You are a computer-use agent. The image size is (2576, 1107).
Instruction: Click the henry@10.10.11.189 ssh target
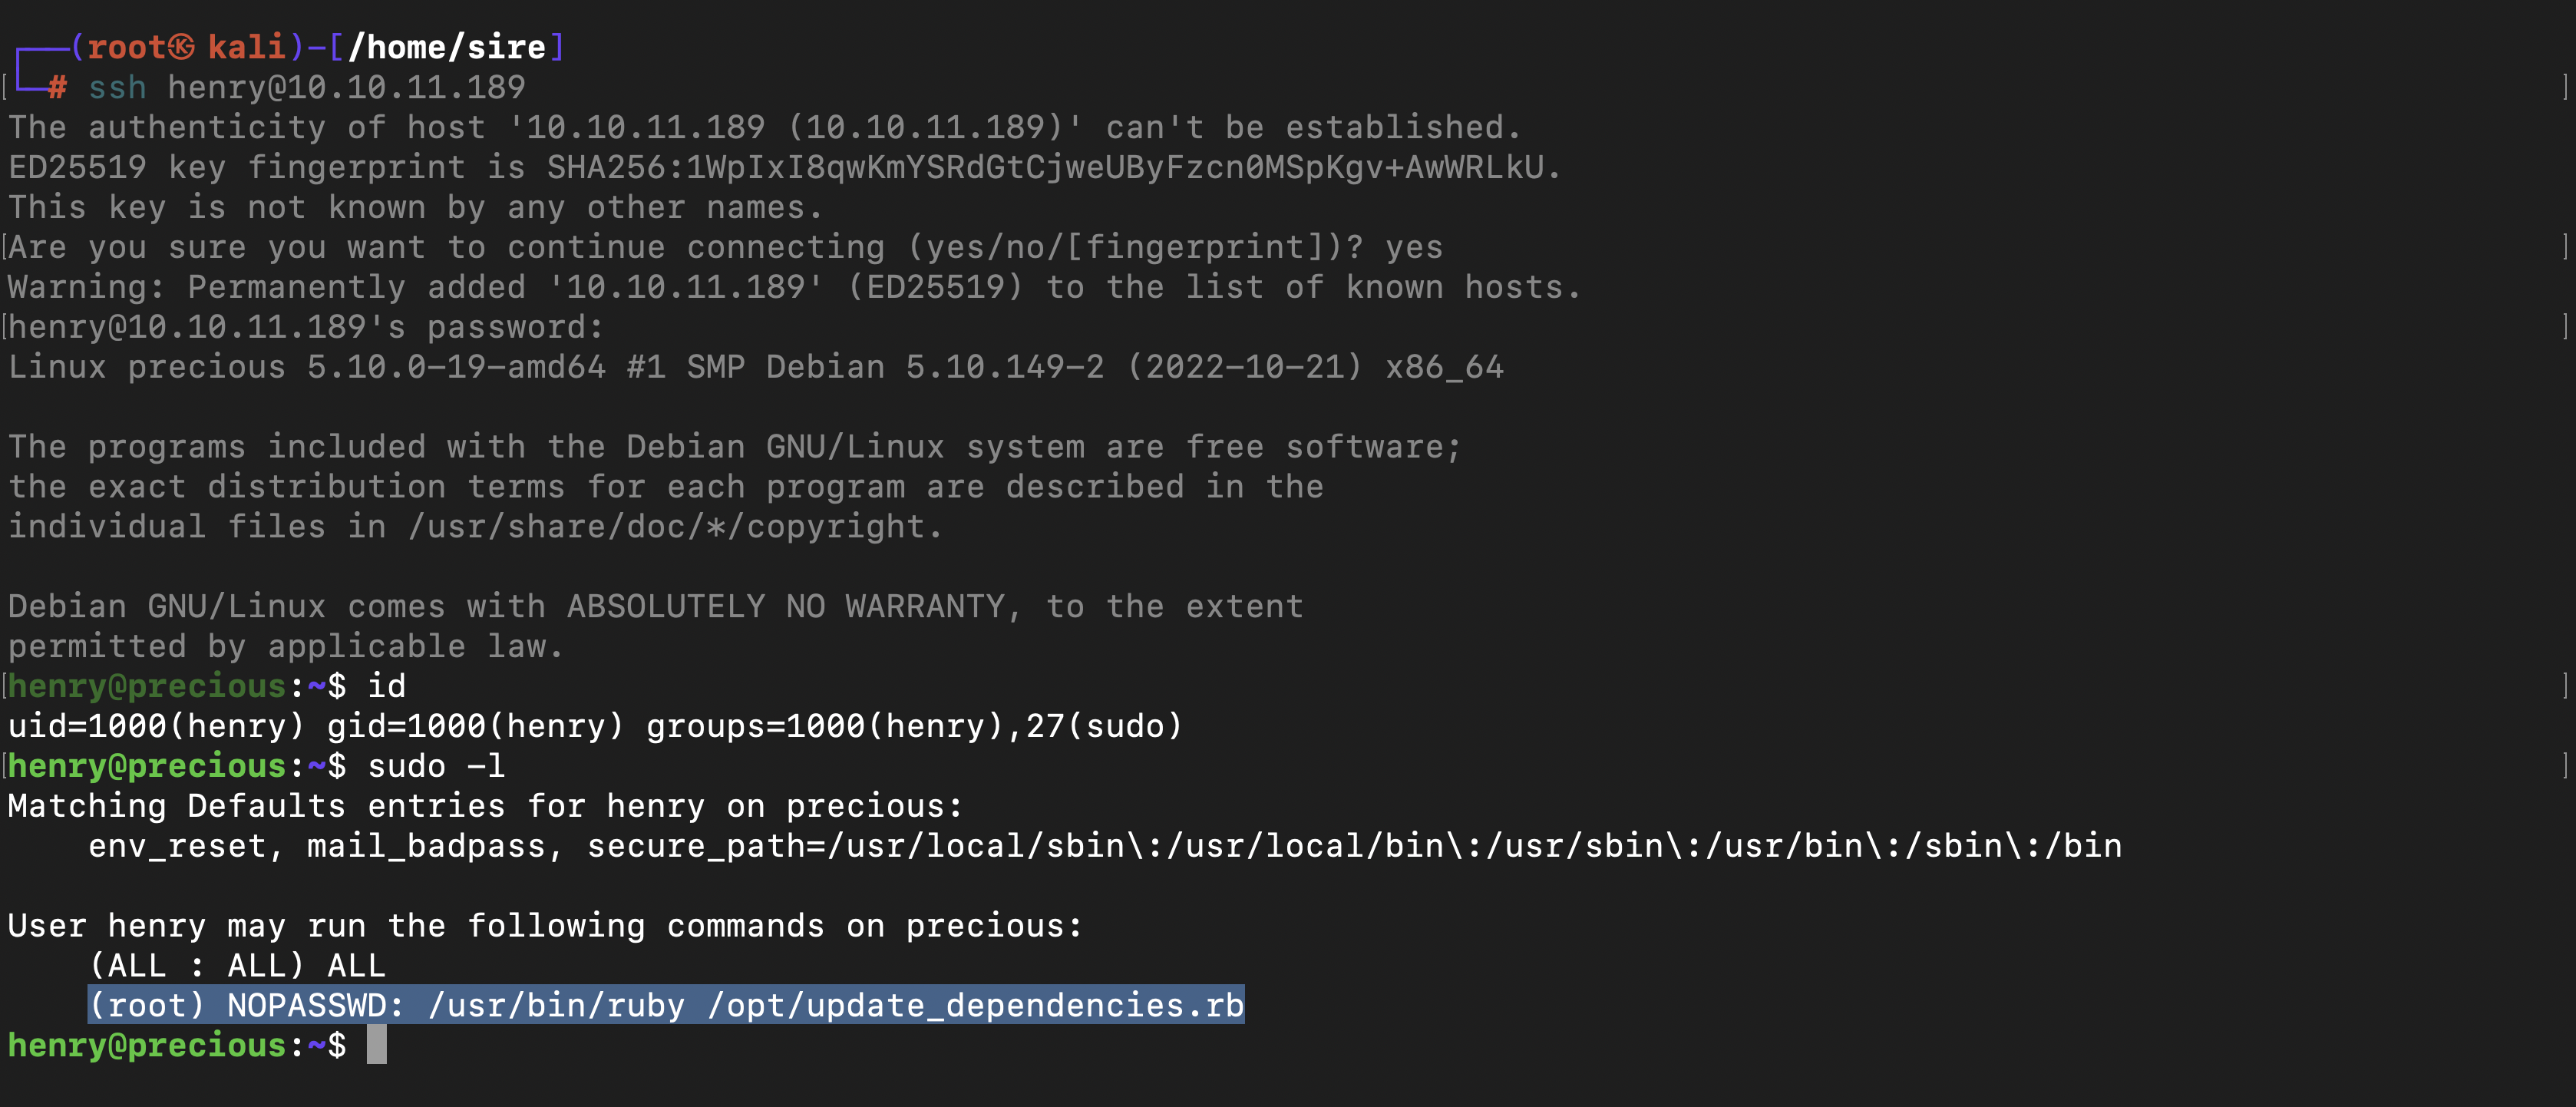click(346, 87)
